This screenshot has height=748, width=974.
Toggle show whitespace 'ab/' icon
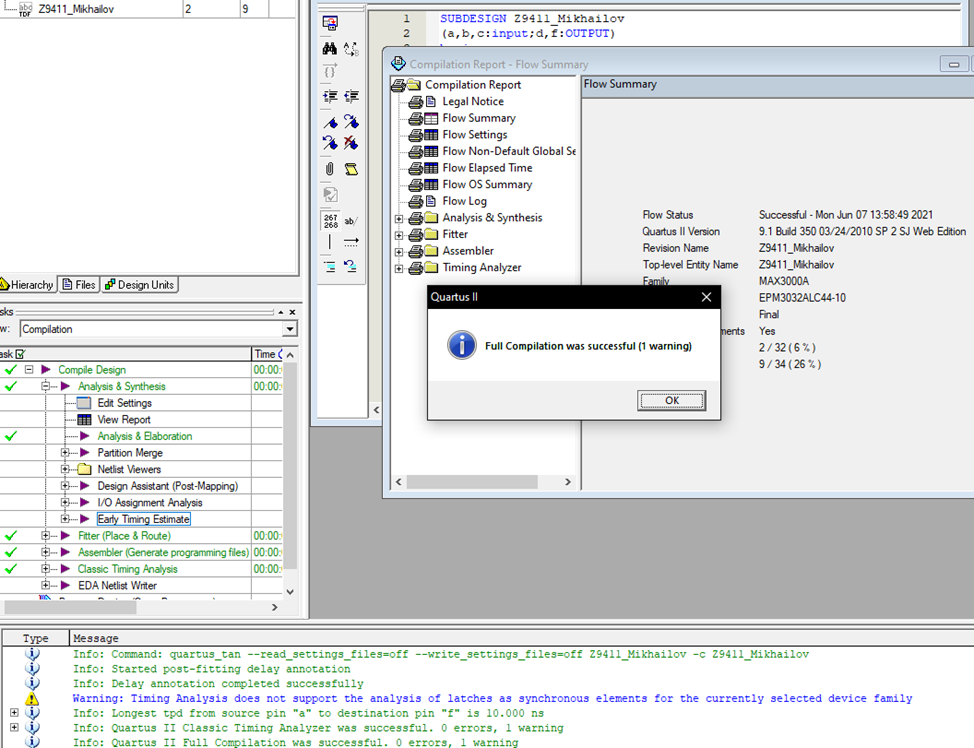pos(351,221)
